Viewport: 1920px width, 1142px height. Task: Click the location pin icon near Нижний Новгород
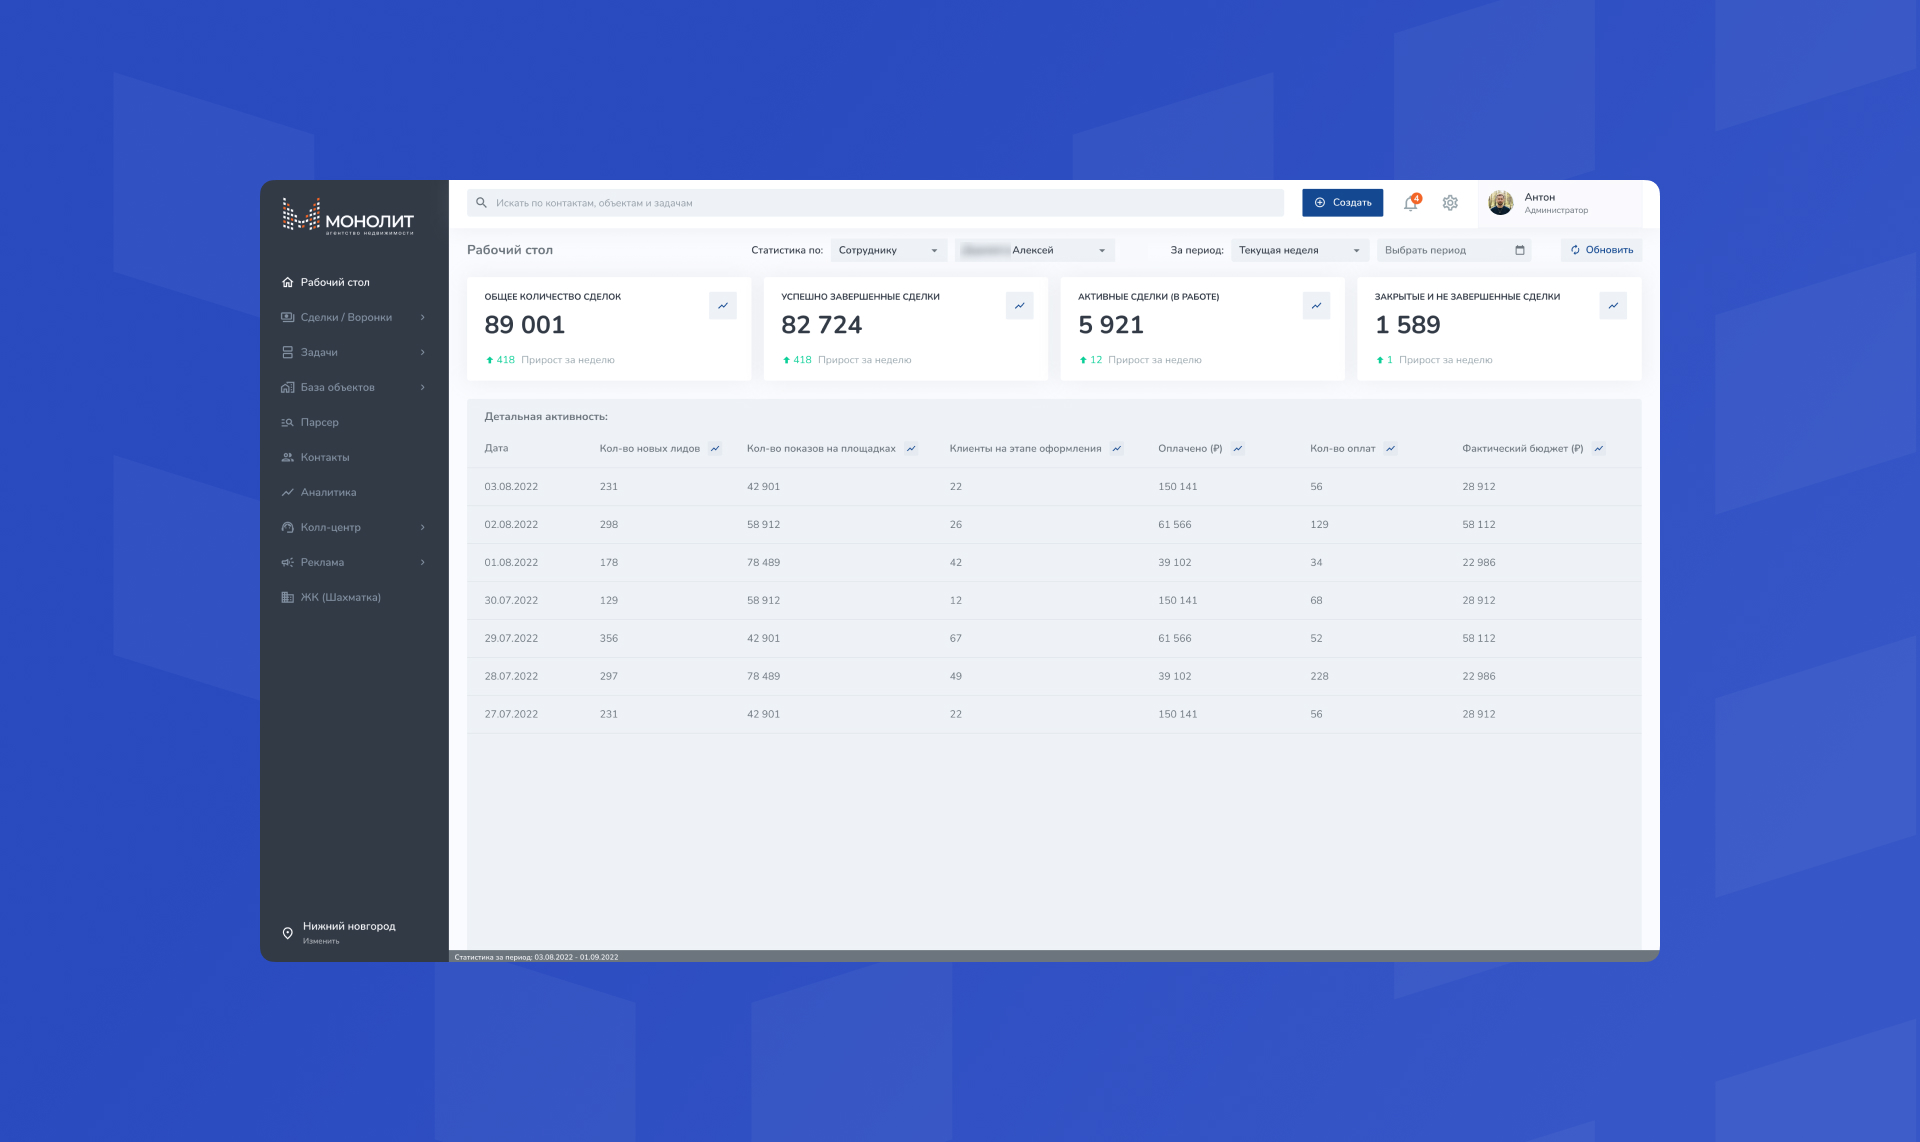288,933
